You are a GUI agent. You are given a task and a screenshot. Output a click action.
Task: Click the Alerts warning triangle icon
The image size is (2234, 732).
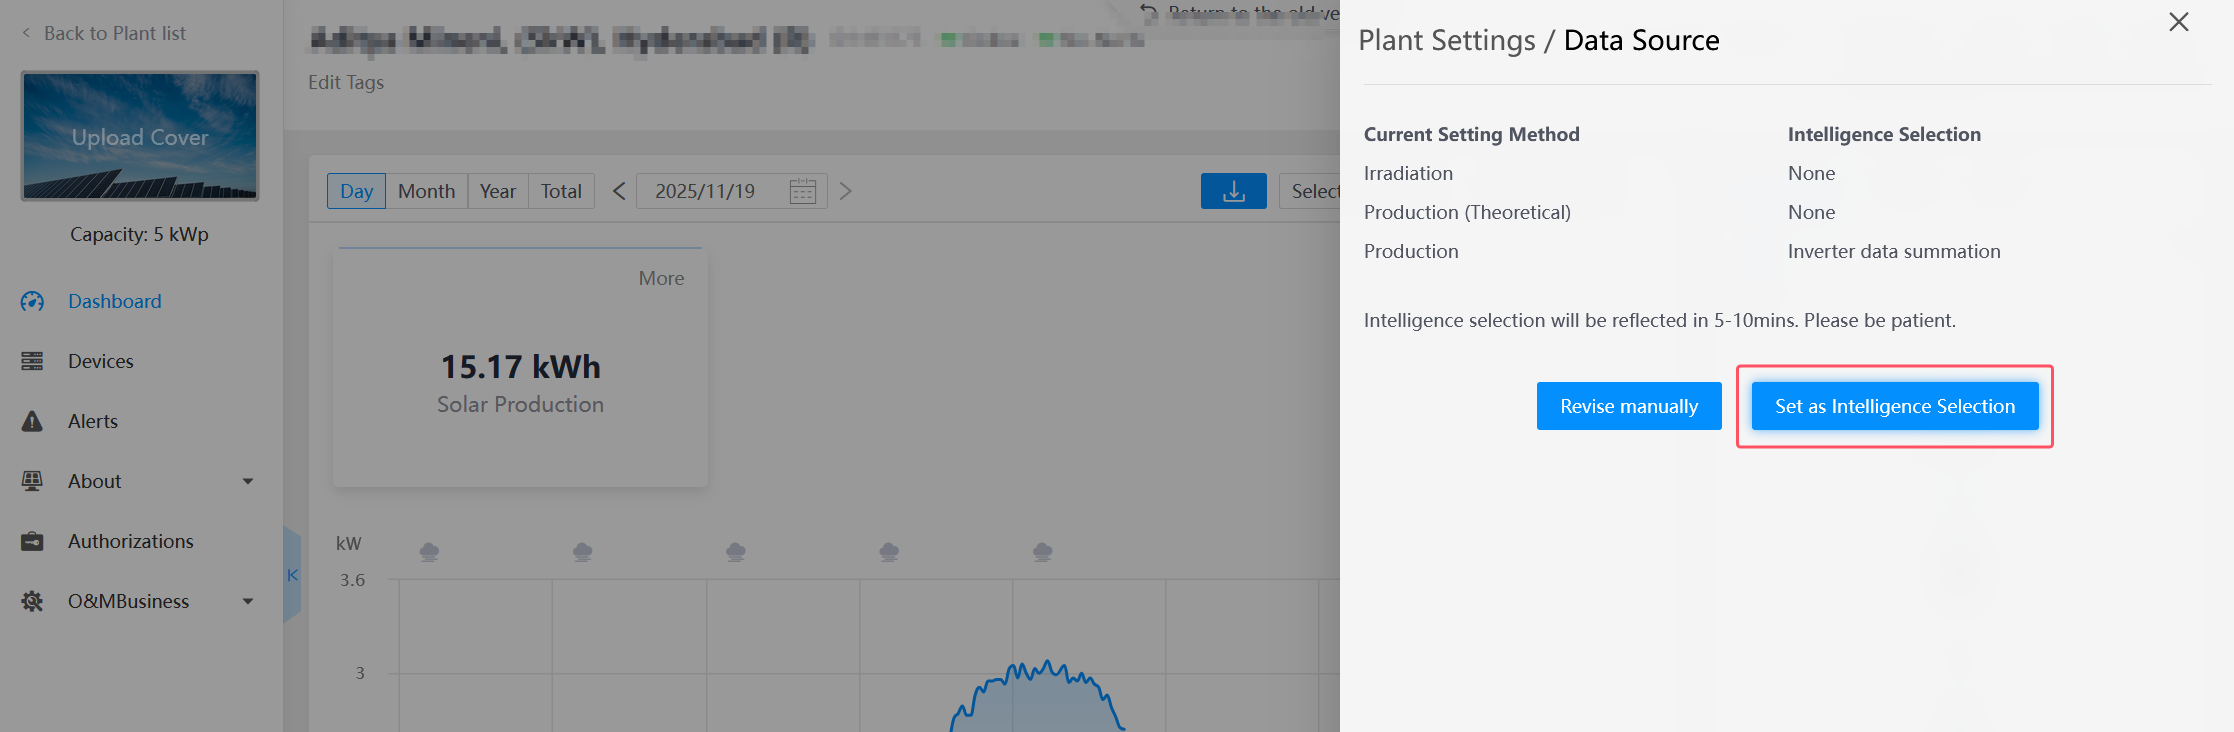[32, 421]
